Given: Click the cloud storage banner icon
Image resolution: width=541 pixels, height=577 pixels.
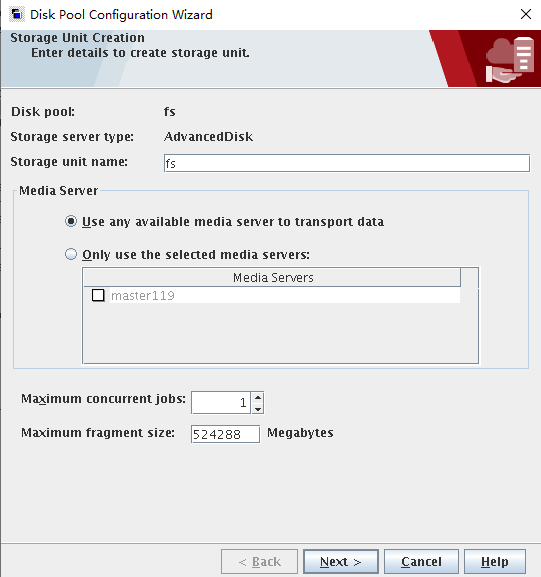Looking at the screenshot, I should coord(510,60).
